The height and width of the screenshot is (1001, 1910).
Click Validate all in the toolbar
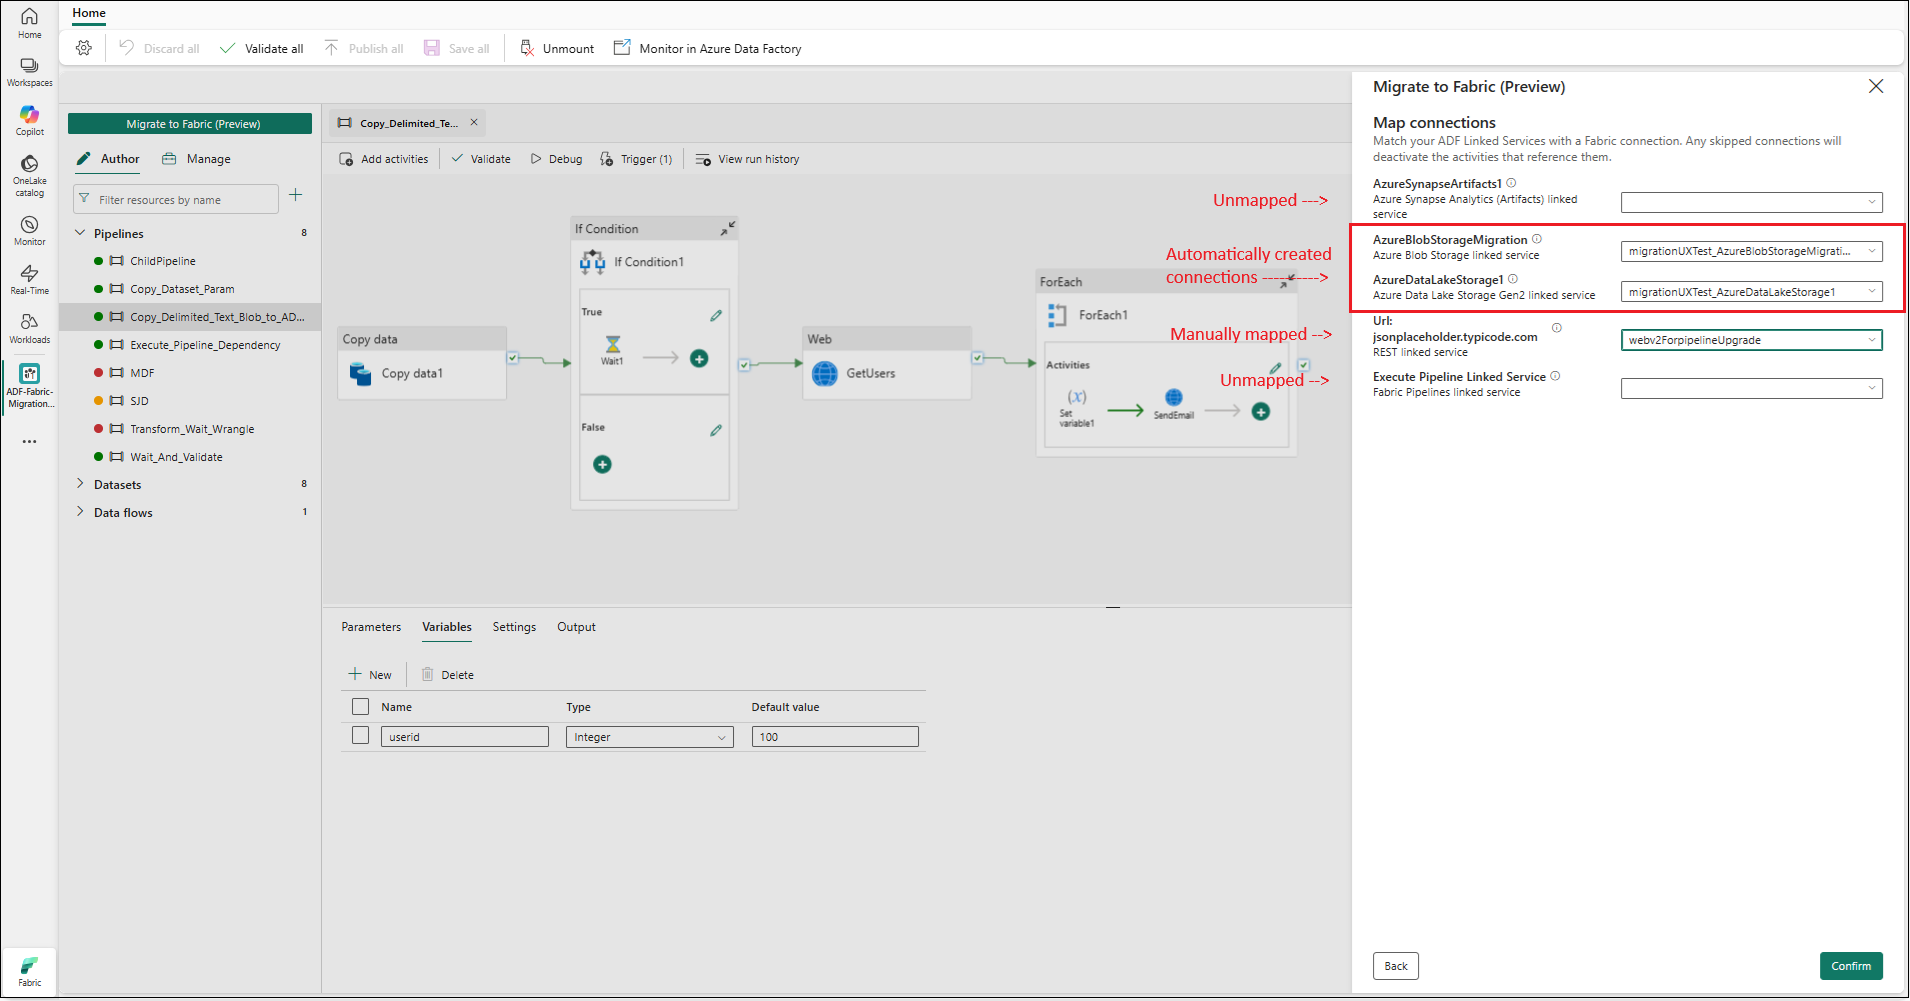(x=262, y=48)
